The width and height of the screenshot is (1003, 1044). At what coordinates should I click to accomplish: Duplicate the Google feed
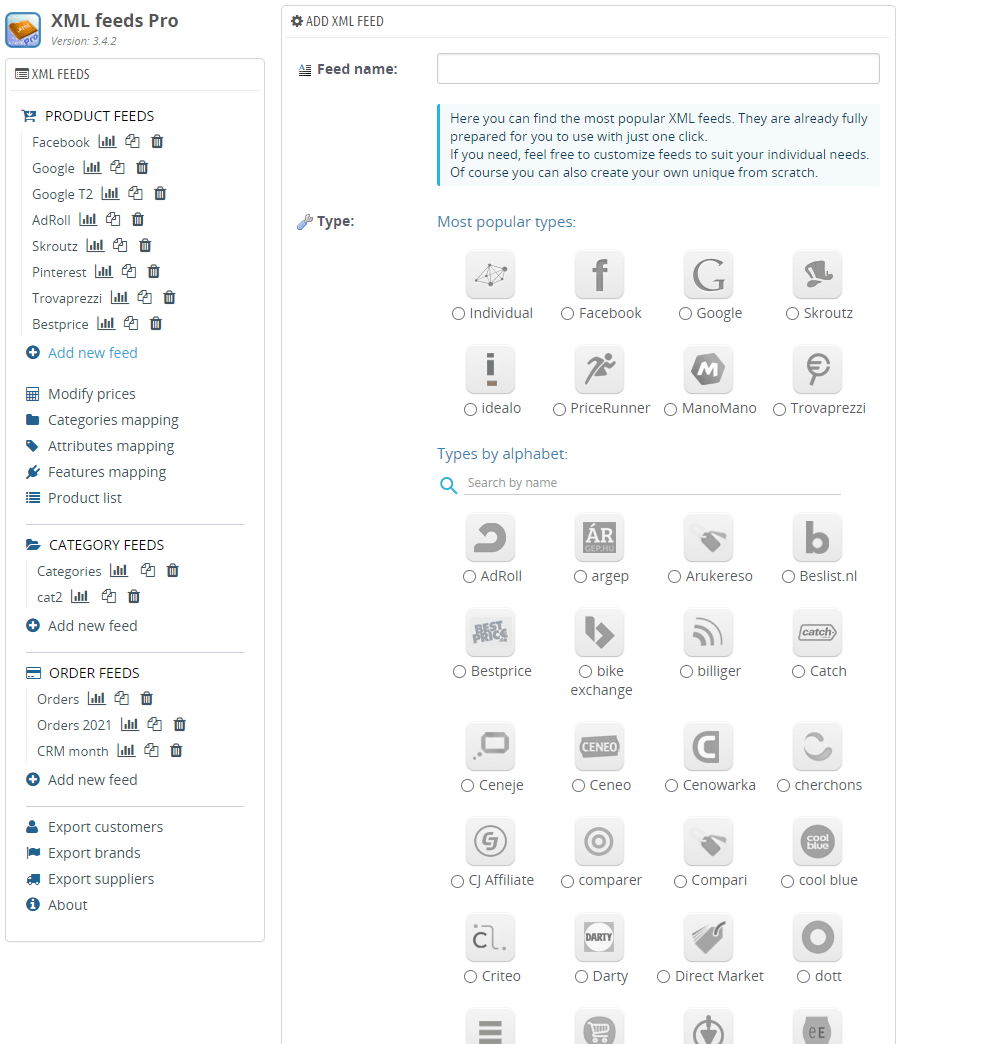117,168
